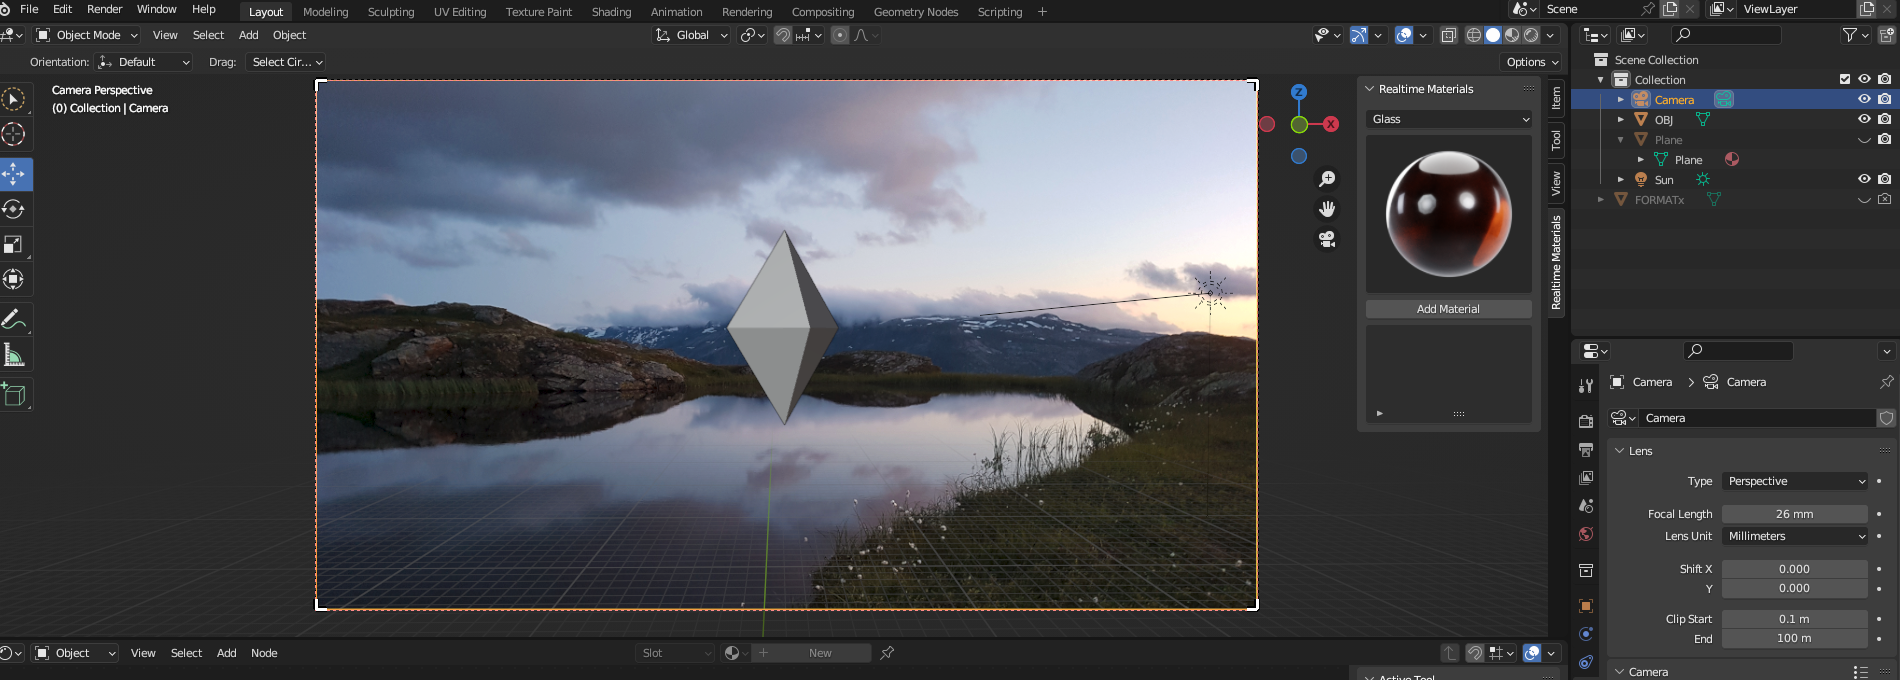Uncheck the Collection exclude checkbox
Screen dimensions: 1900x680
click(1845, 79)
